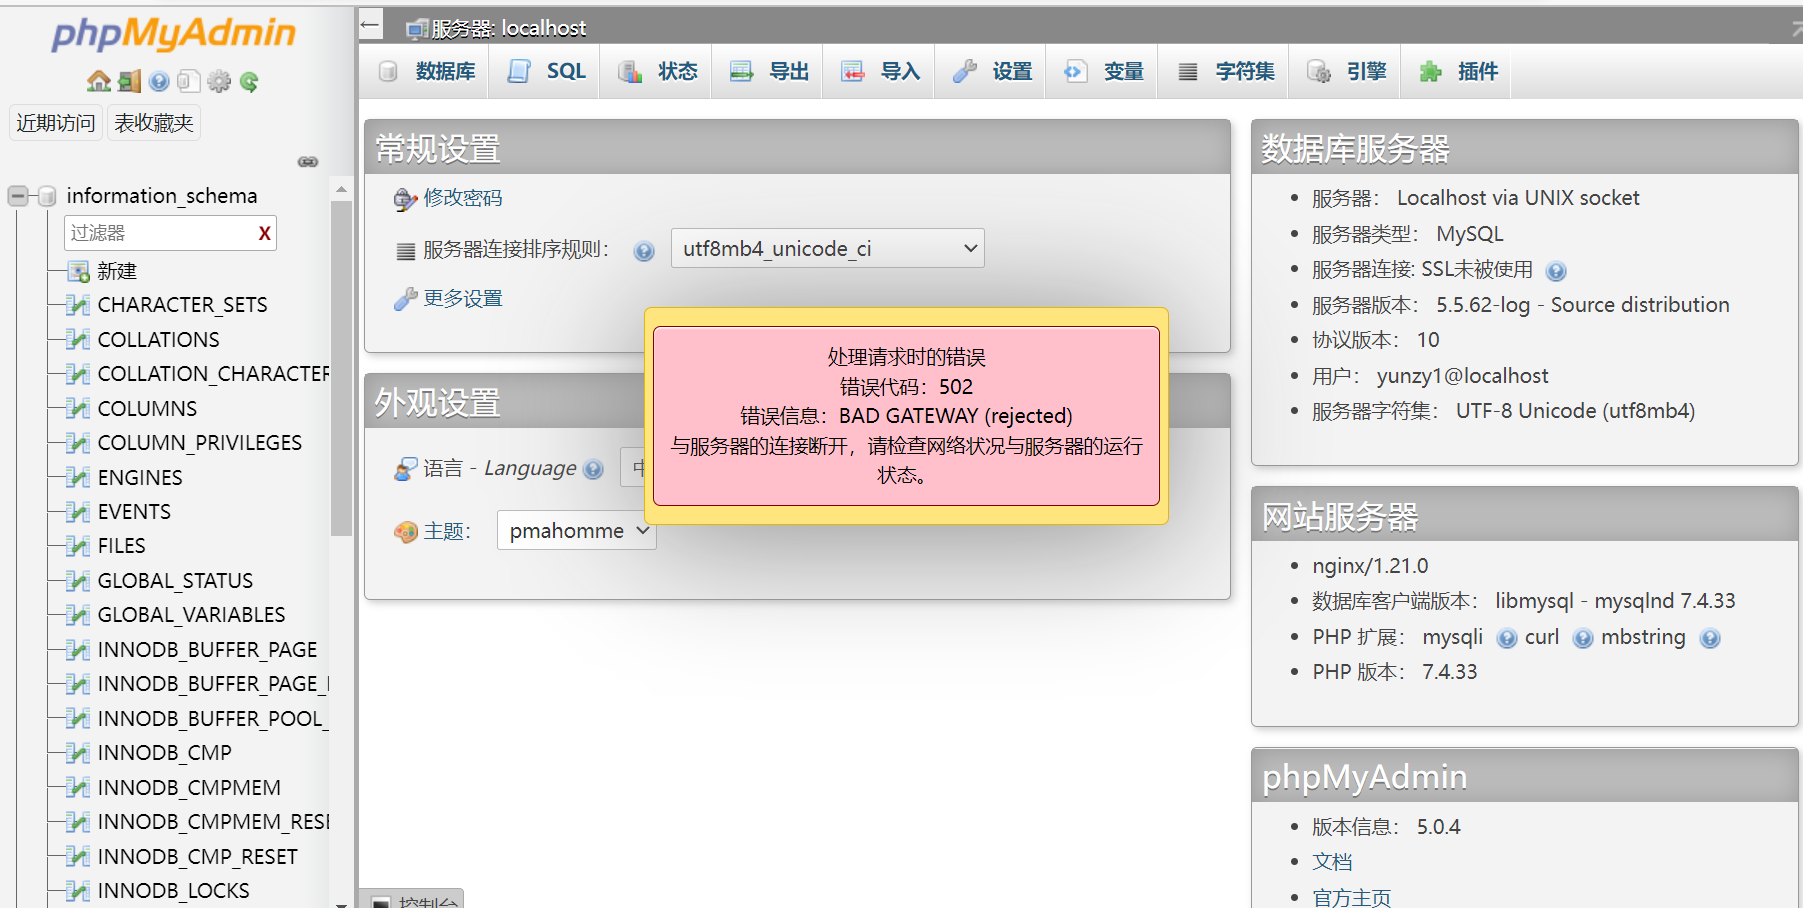Viewport: 1803px width, 908px height.
Task: Clear the filter box with the X
Action: point(264,233)
